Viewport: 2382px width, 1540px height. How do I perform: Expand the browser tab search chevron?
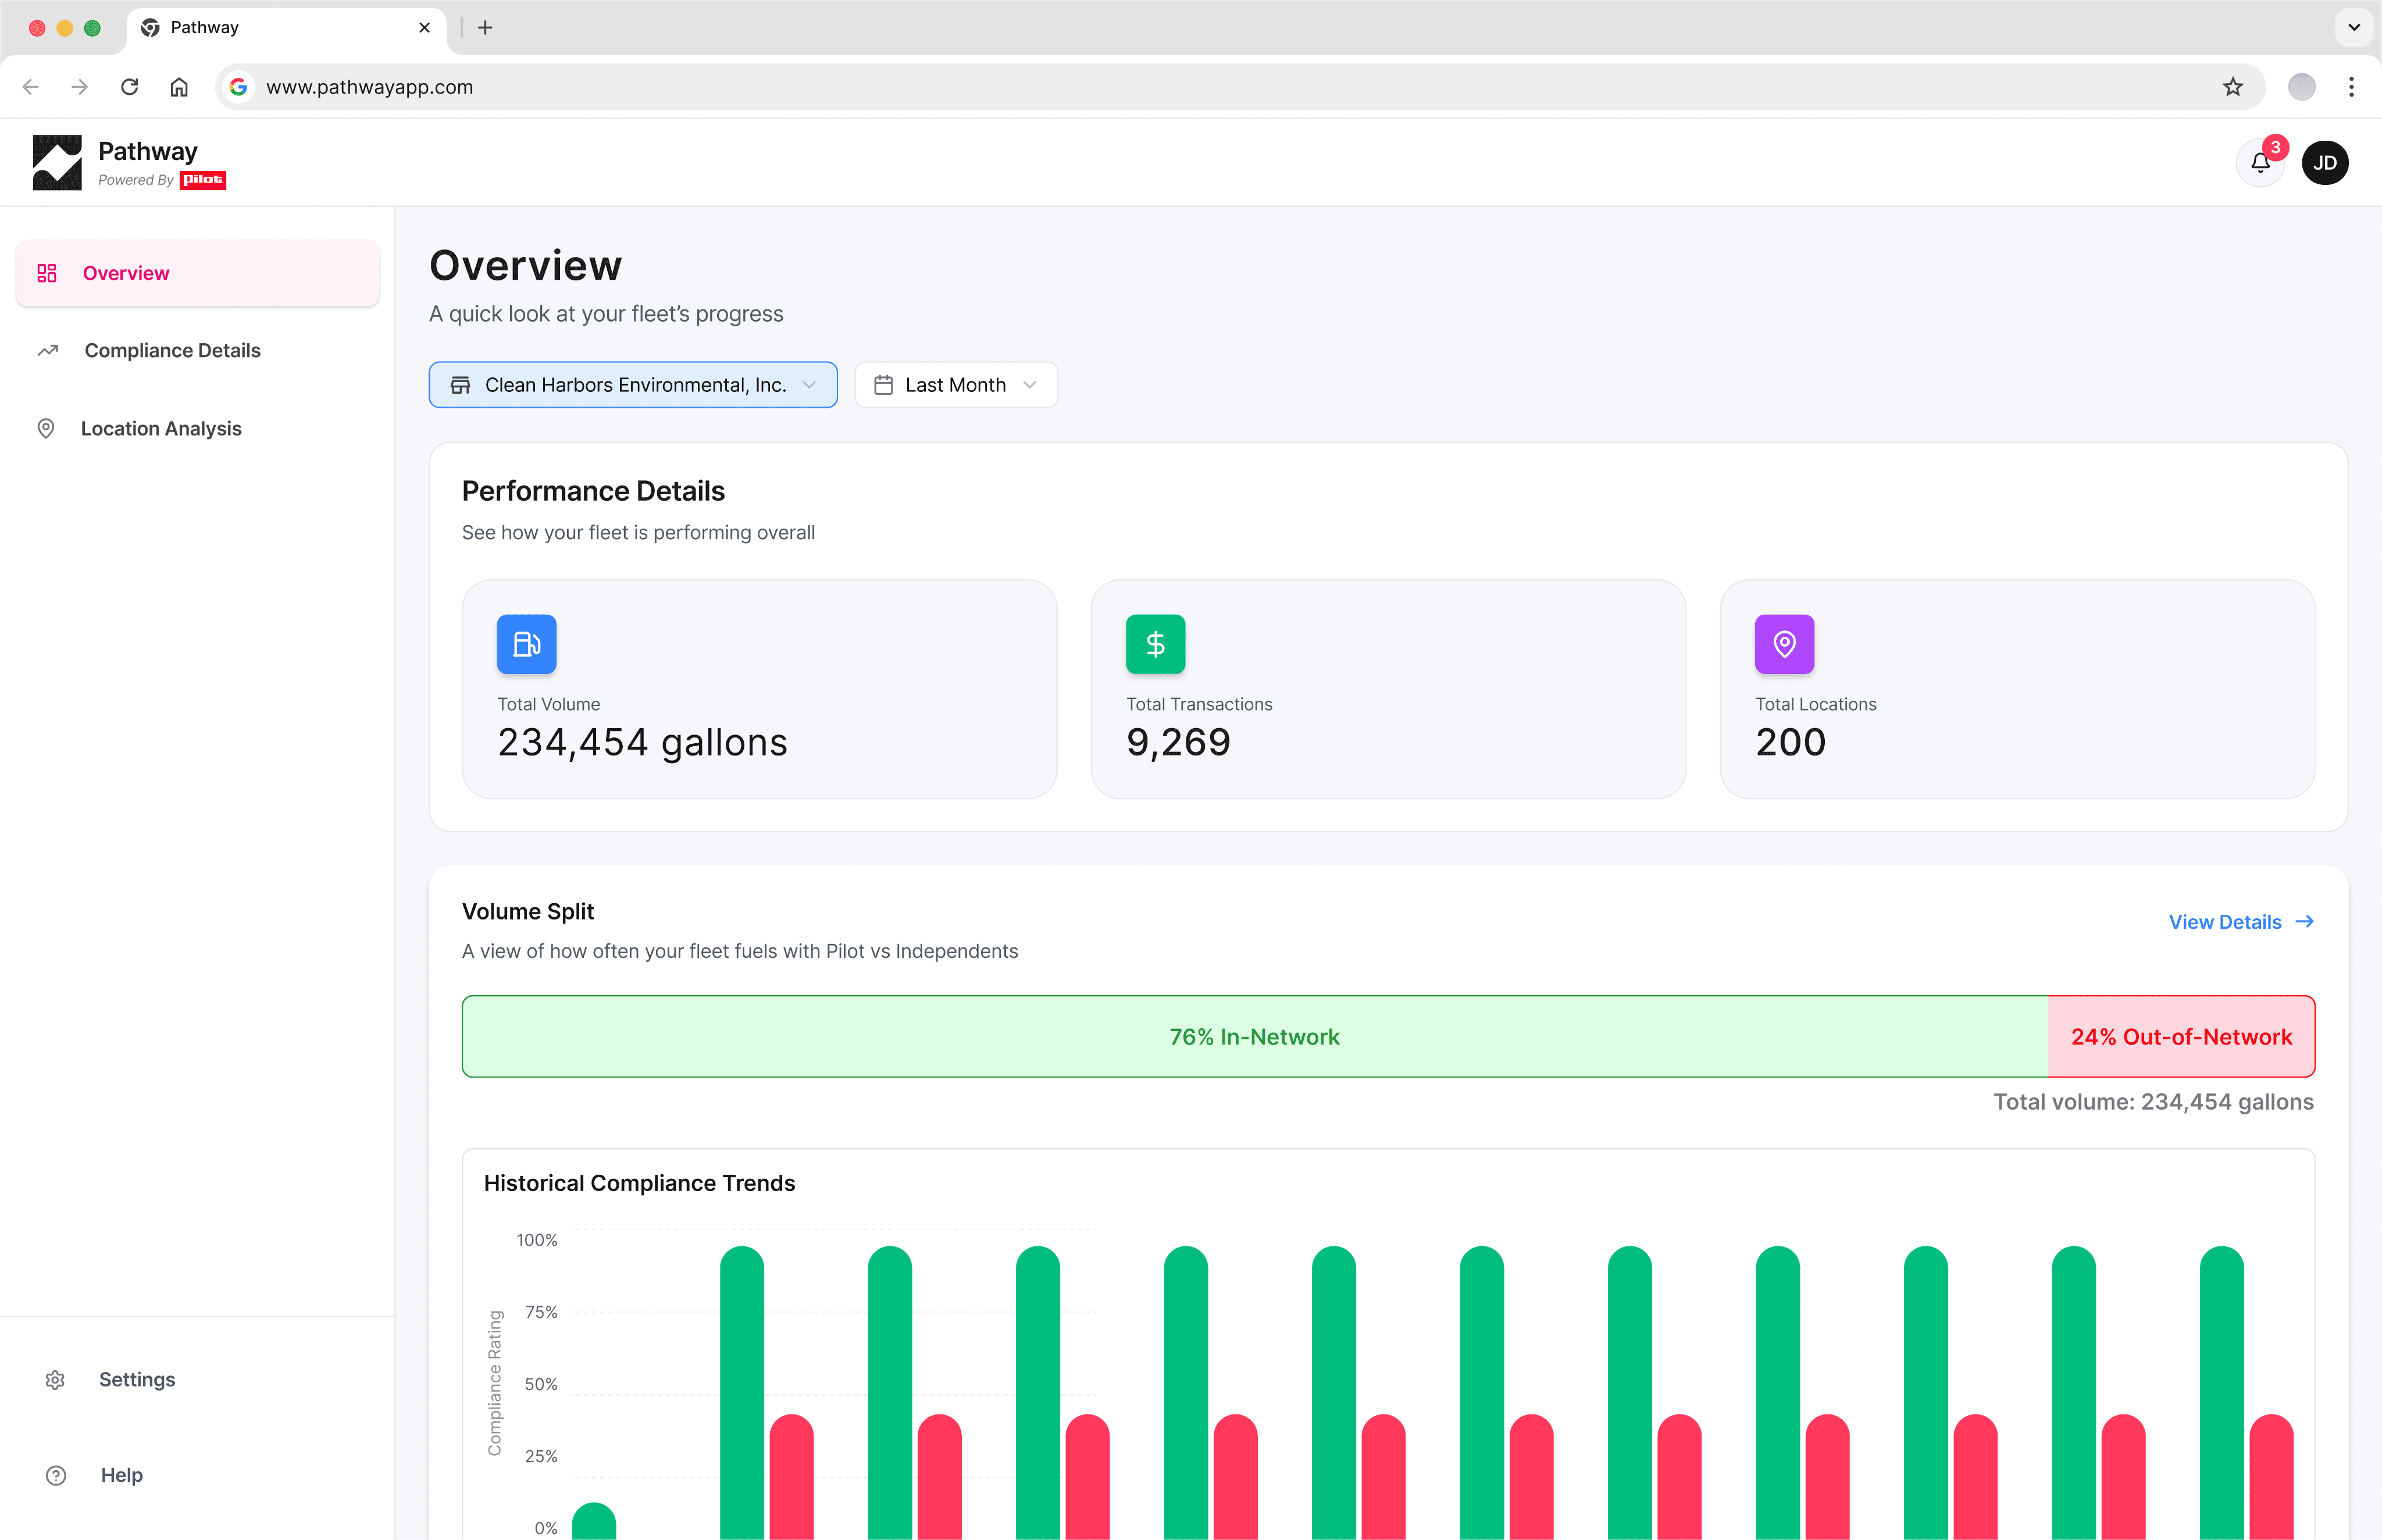click(2353, 27)
